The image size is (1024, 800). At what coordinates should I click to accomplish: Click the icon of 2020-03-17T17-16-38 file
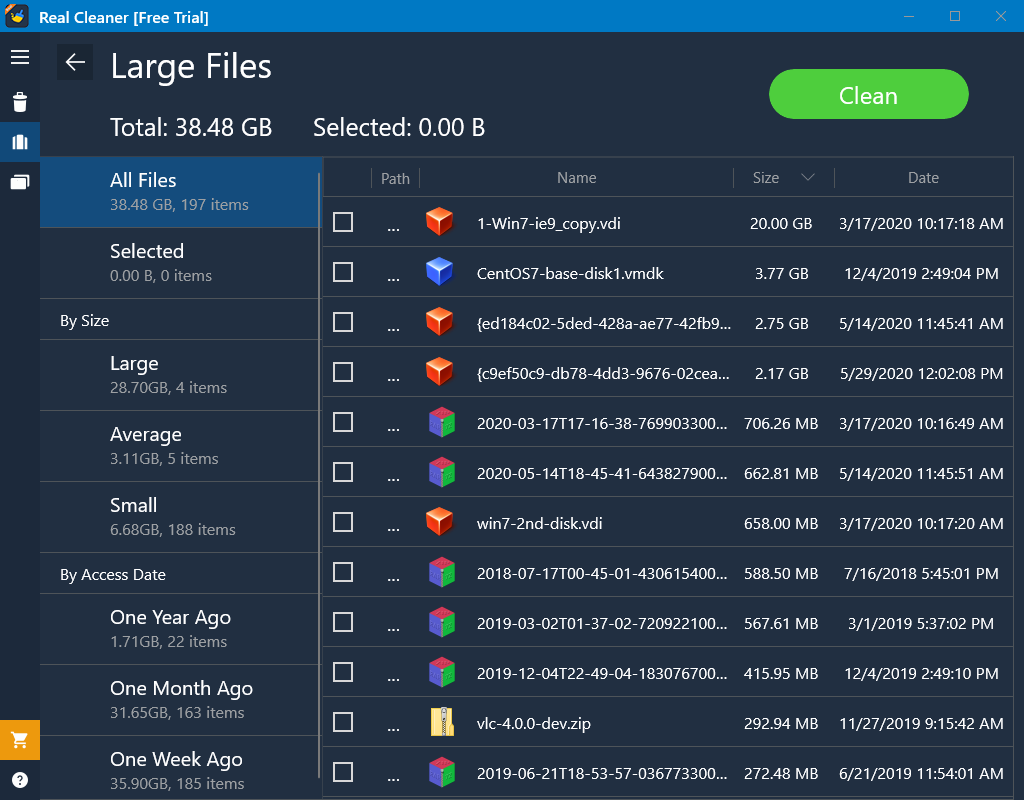[441, 422]
